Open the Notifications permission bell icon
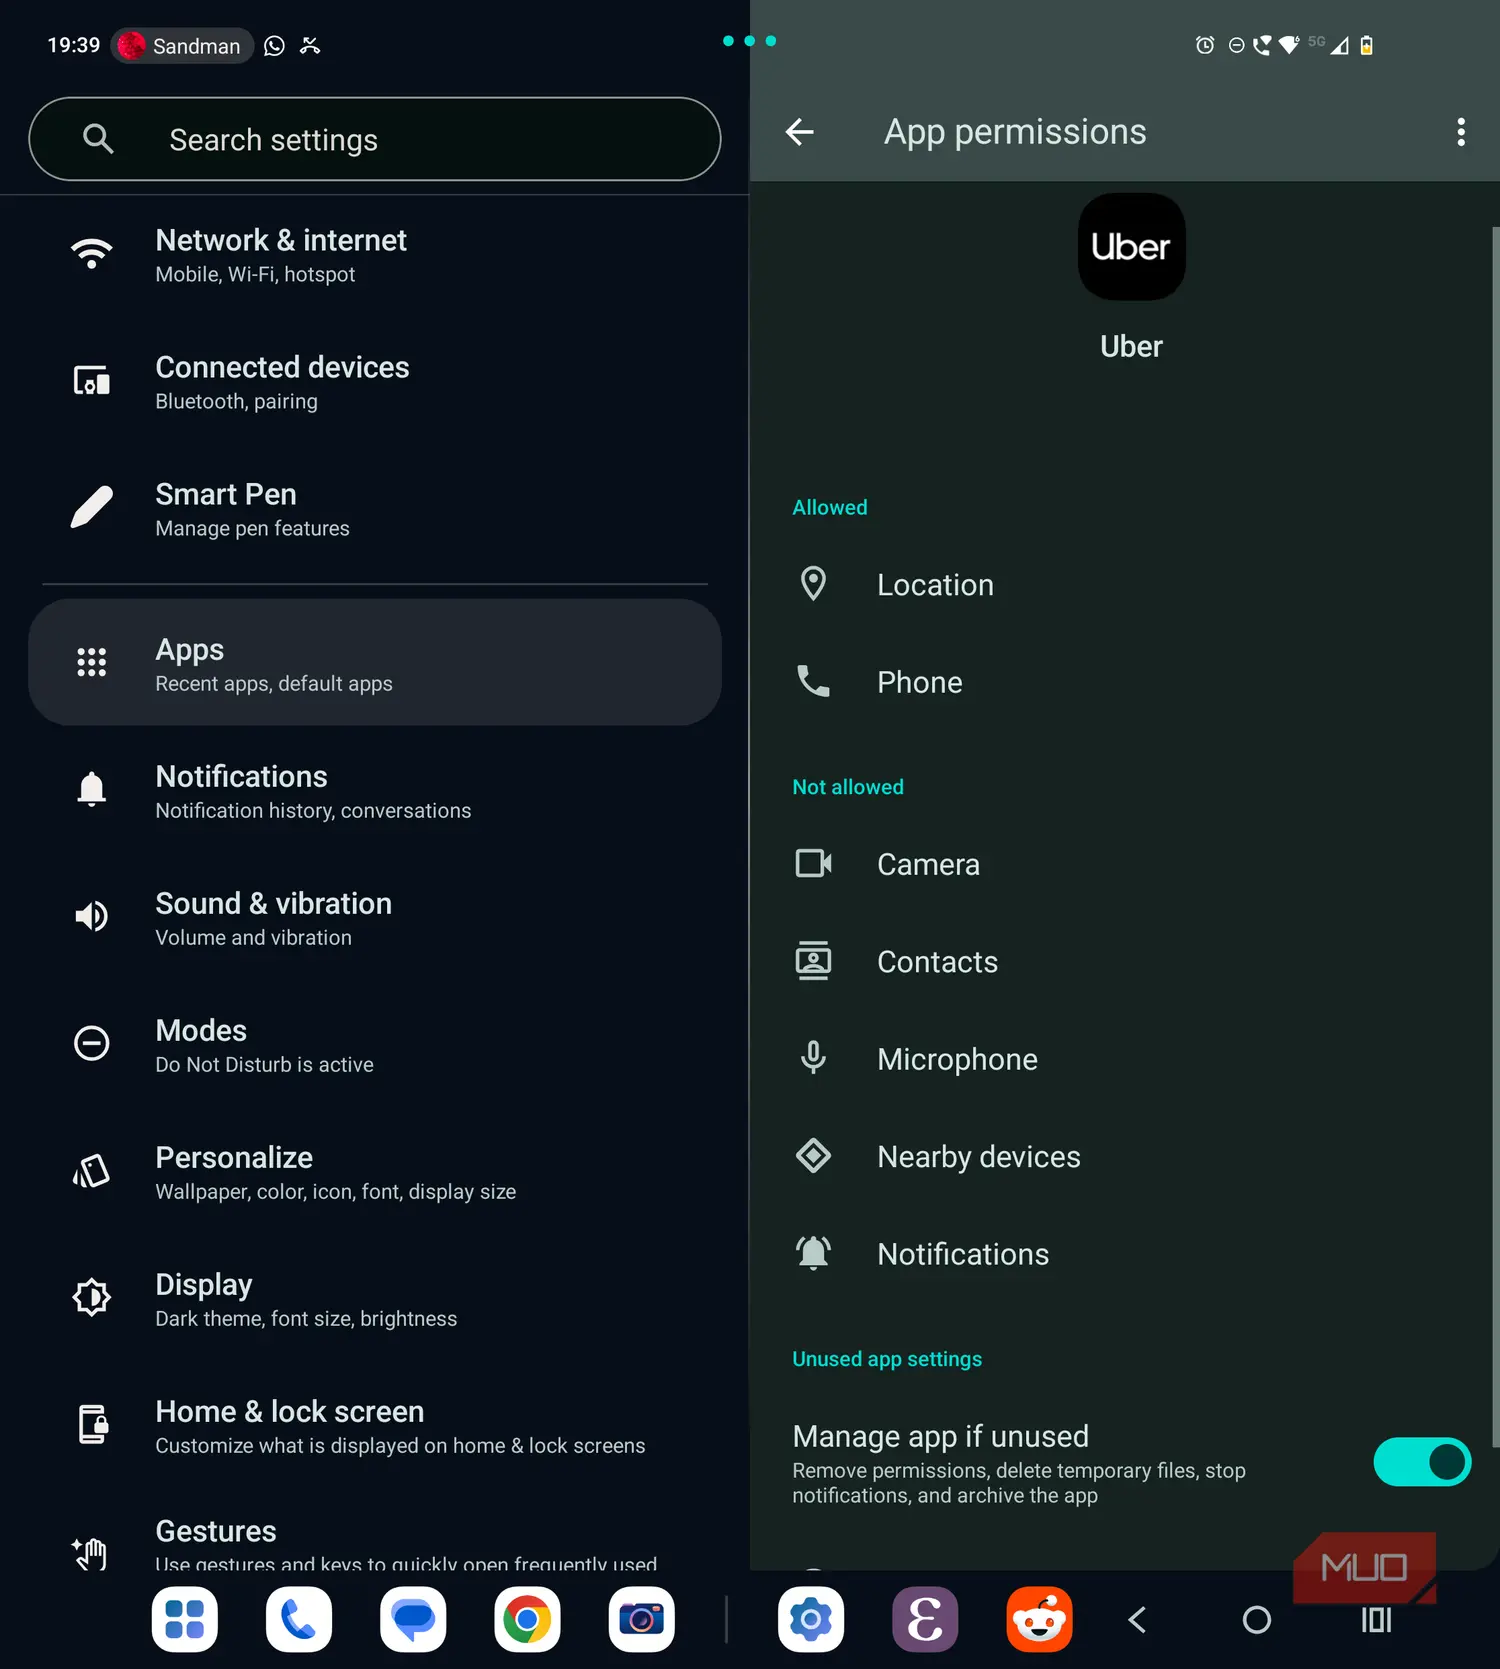 tap(813, 1253)
